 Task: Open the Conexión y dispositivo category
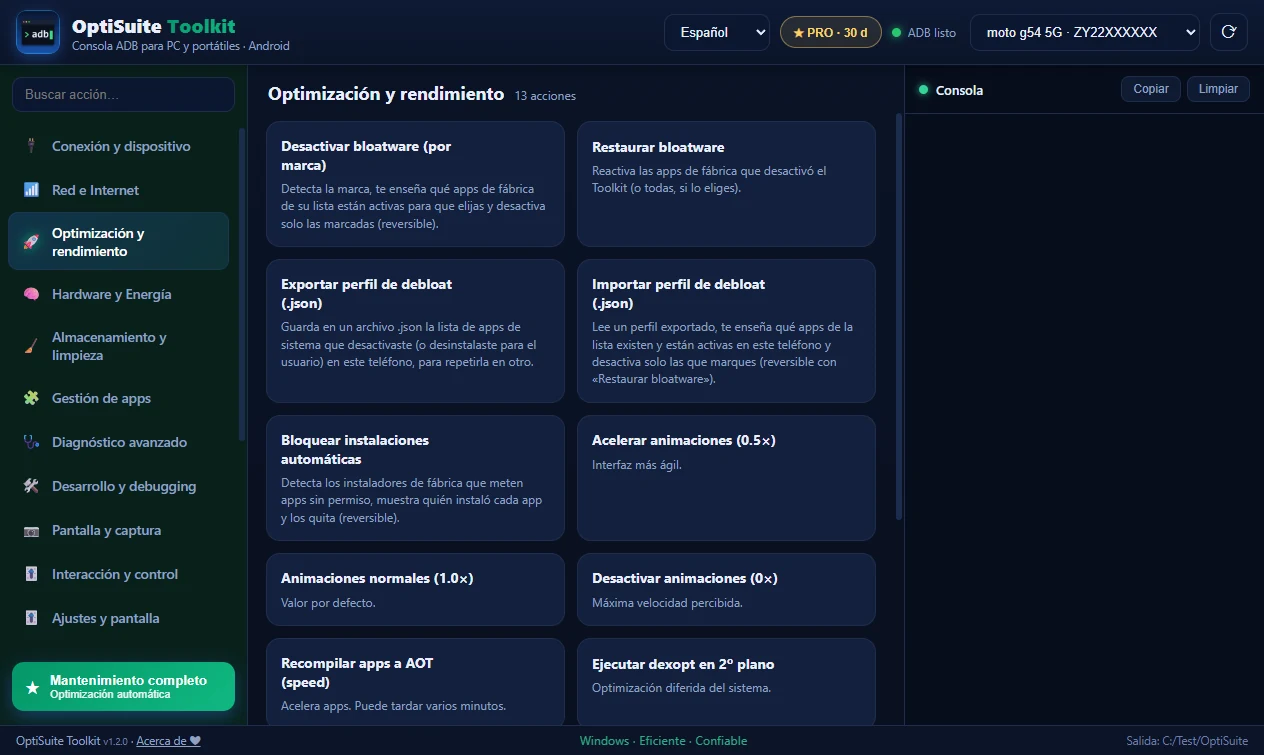[x=118, y=146]
